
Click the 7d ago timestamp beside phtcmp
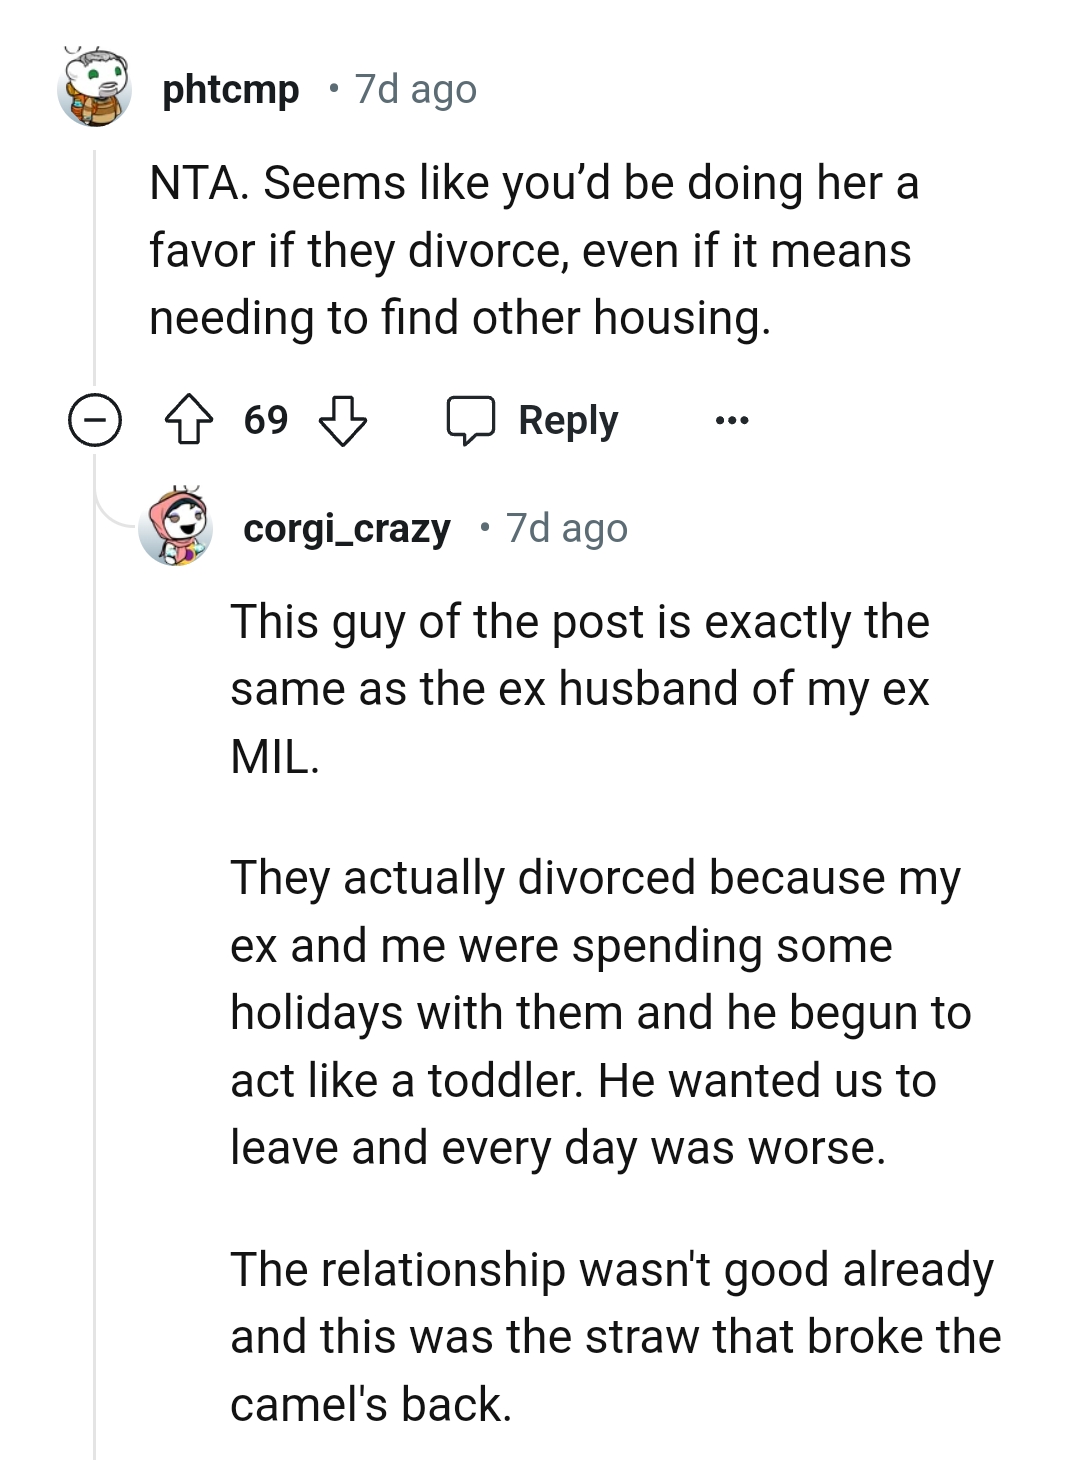click(416, 90)
